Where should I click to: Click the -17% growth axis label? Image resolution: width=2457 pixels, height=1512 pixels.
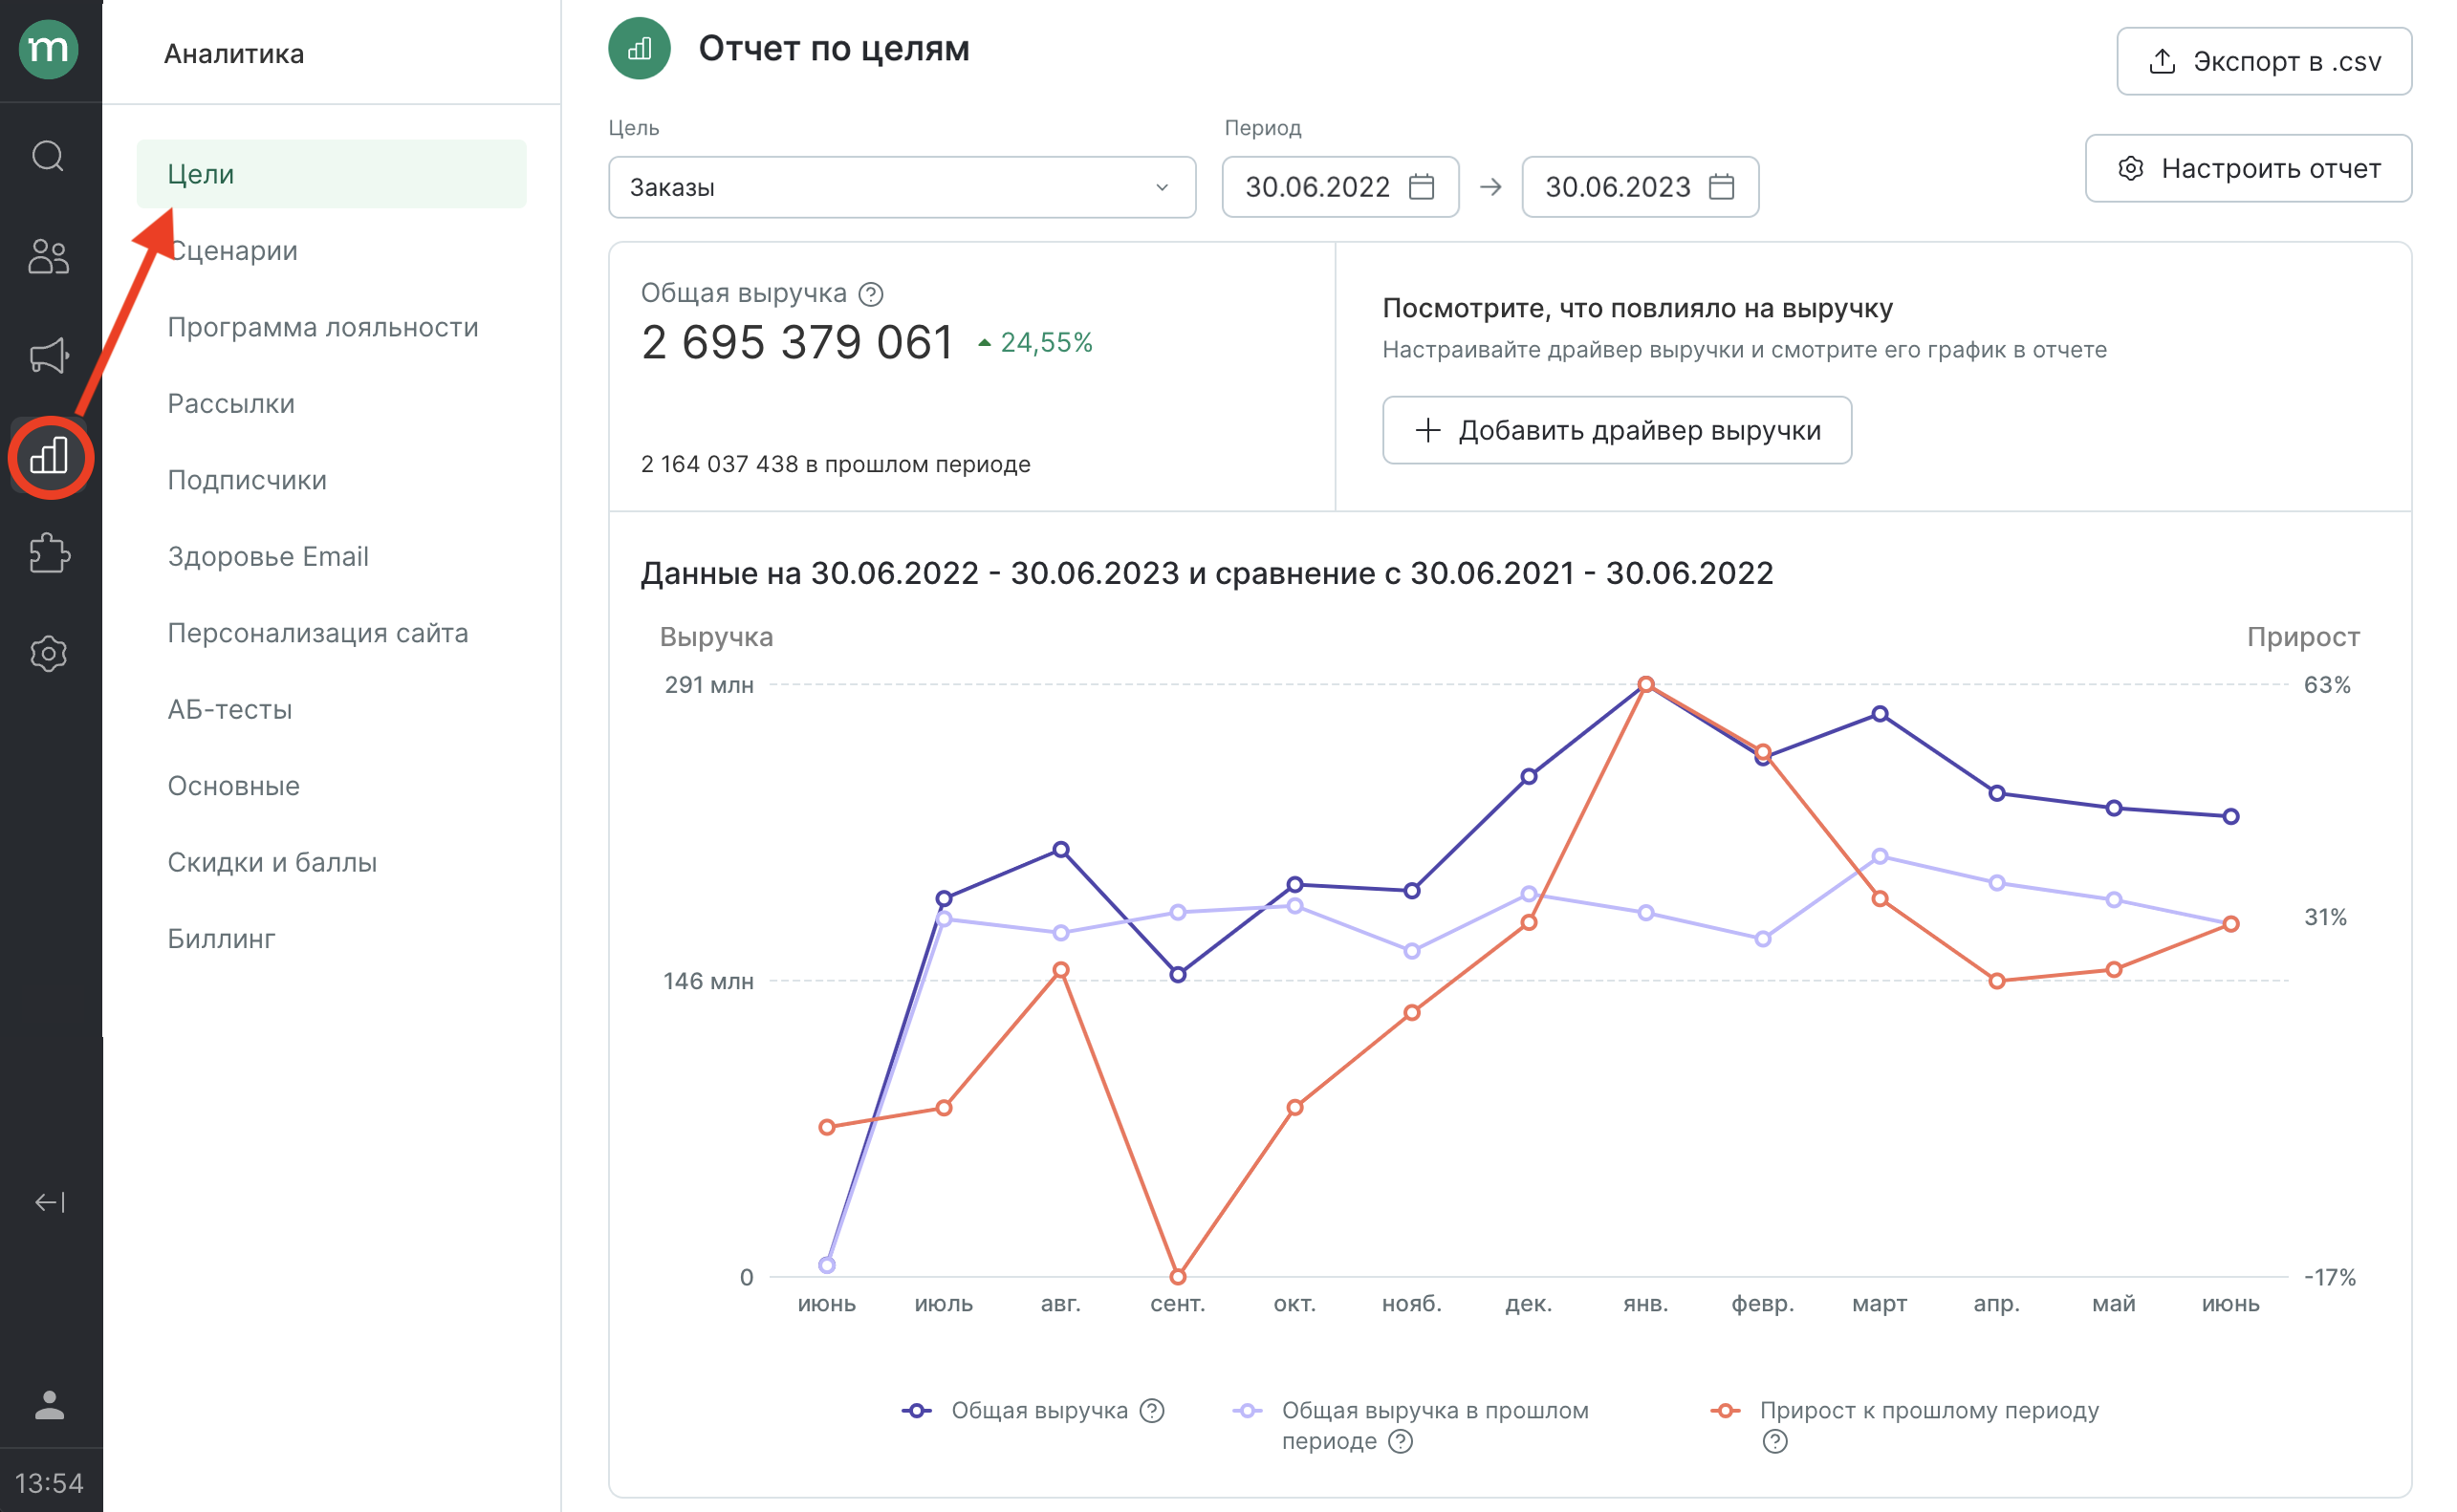point(2329,1277)
